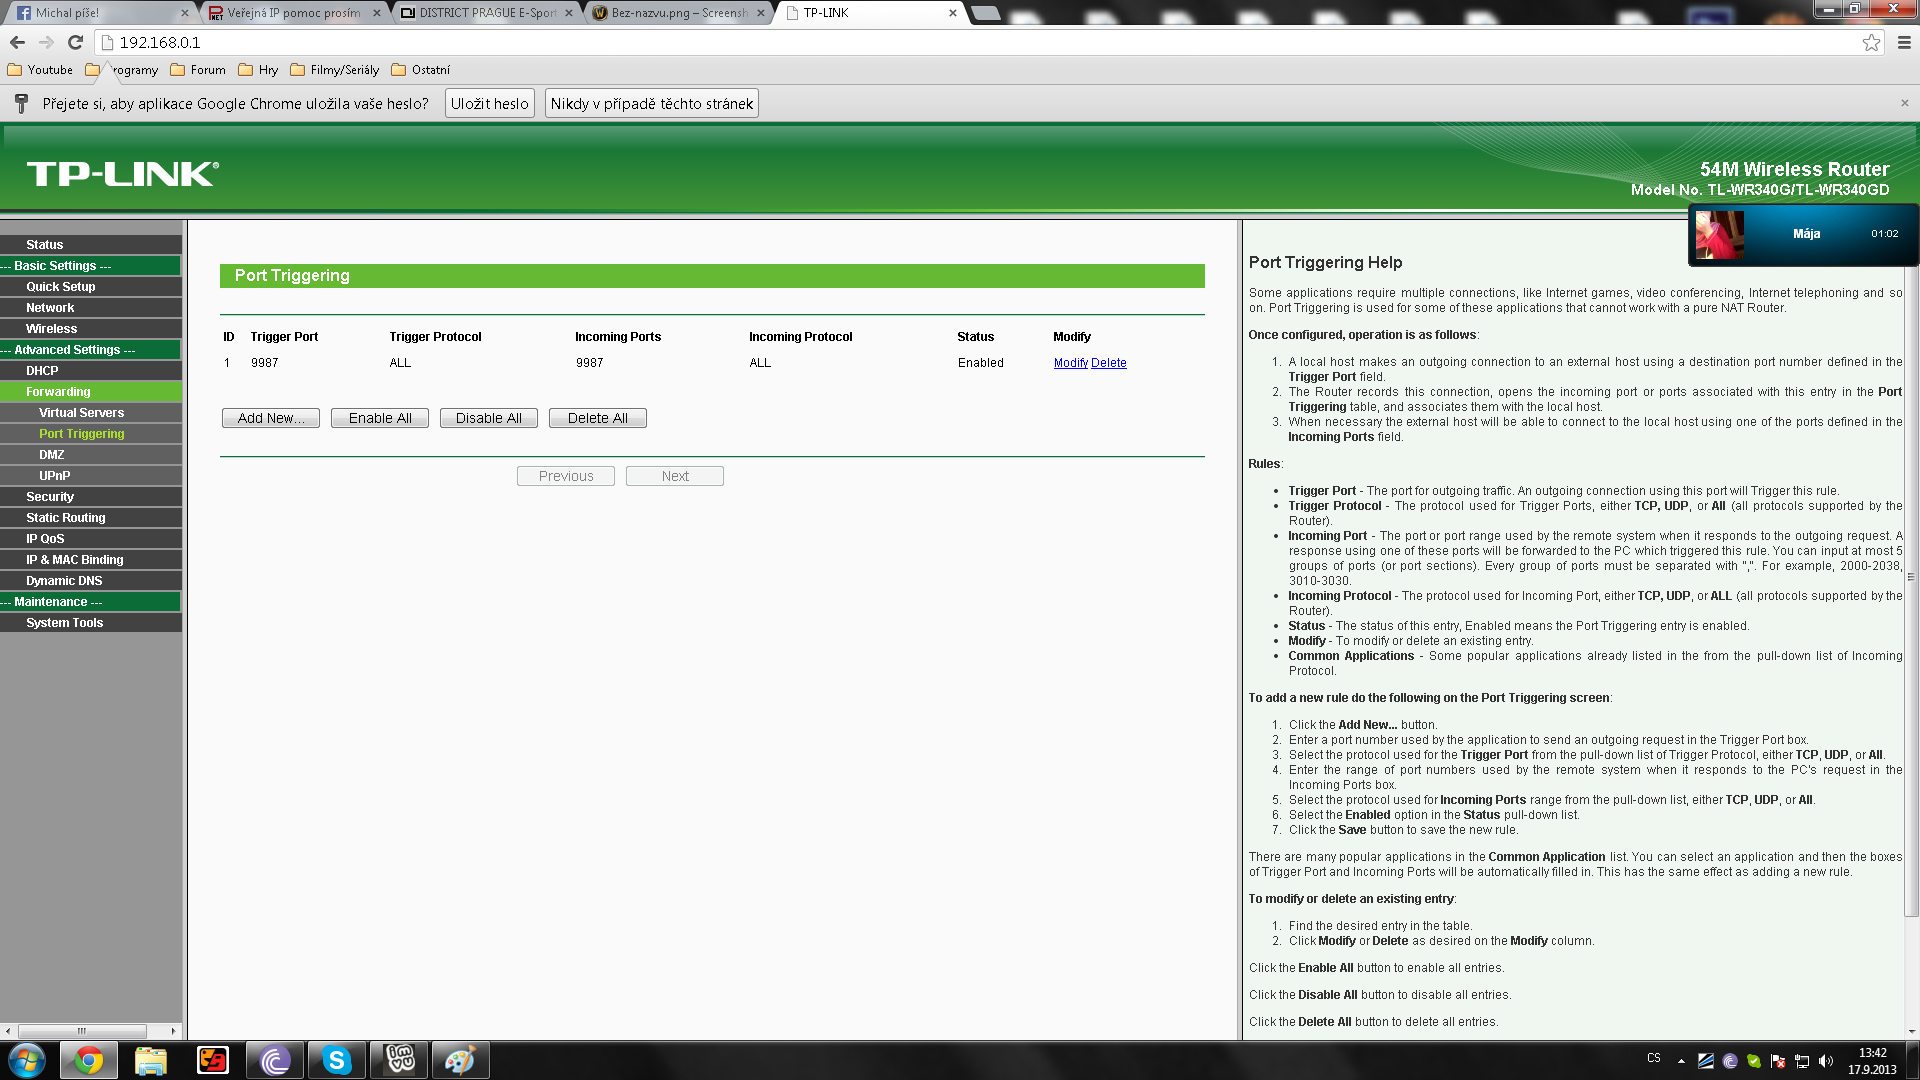Go back to previous page
The width and height of the screenshot is (1920, 1080).
coord(17,42)
